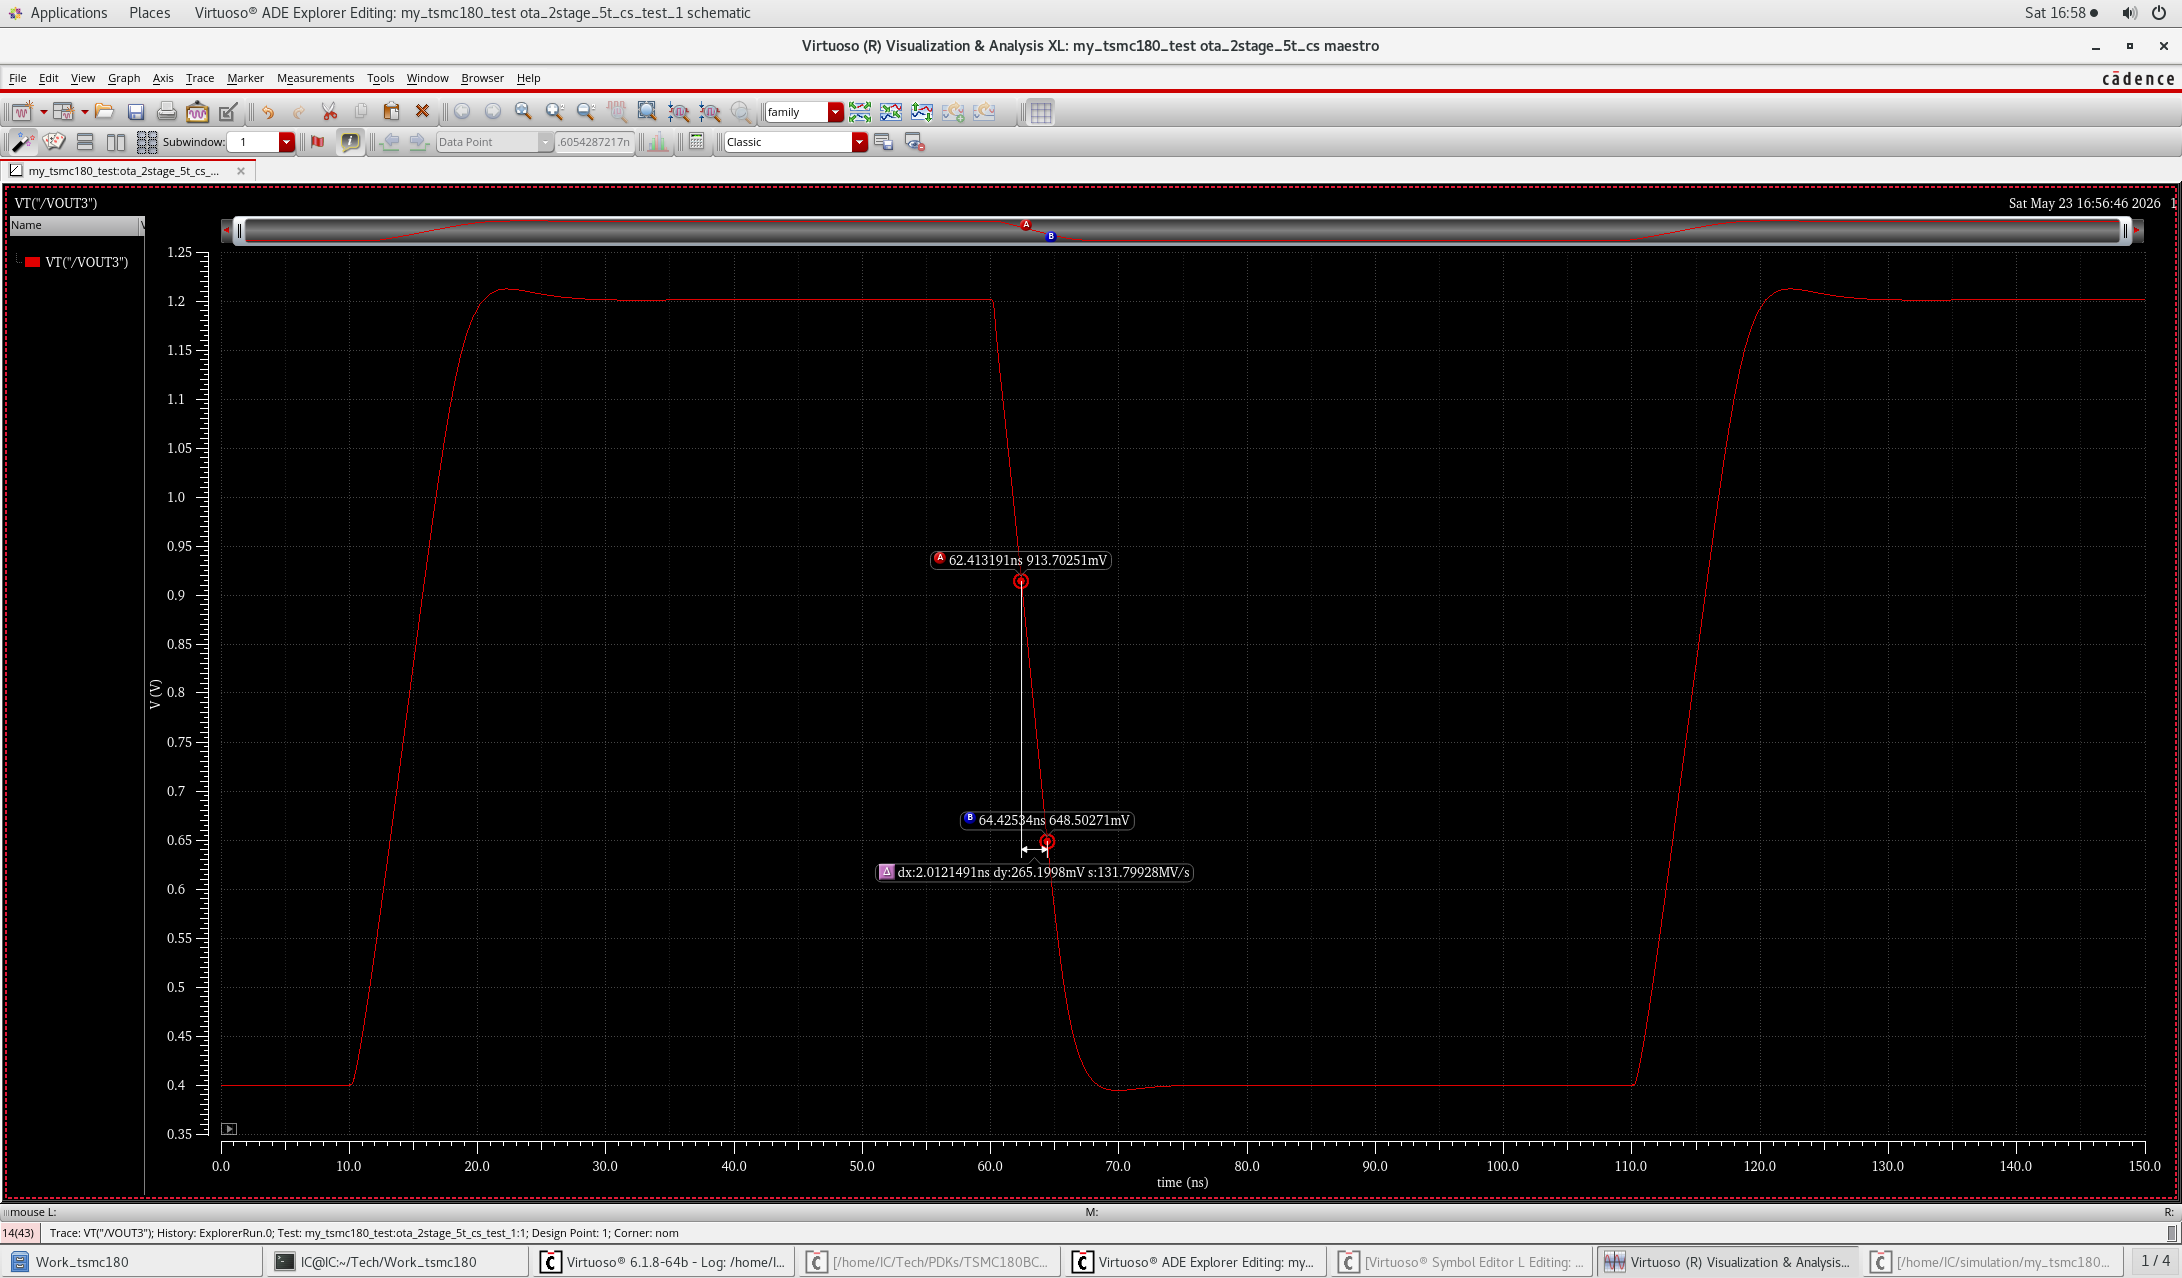Image resolution: width=2182 pixels, height=1278 pixels.
Task: Open the Axis menu
Action: click(163, 78)
